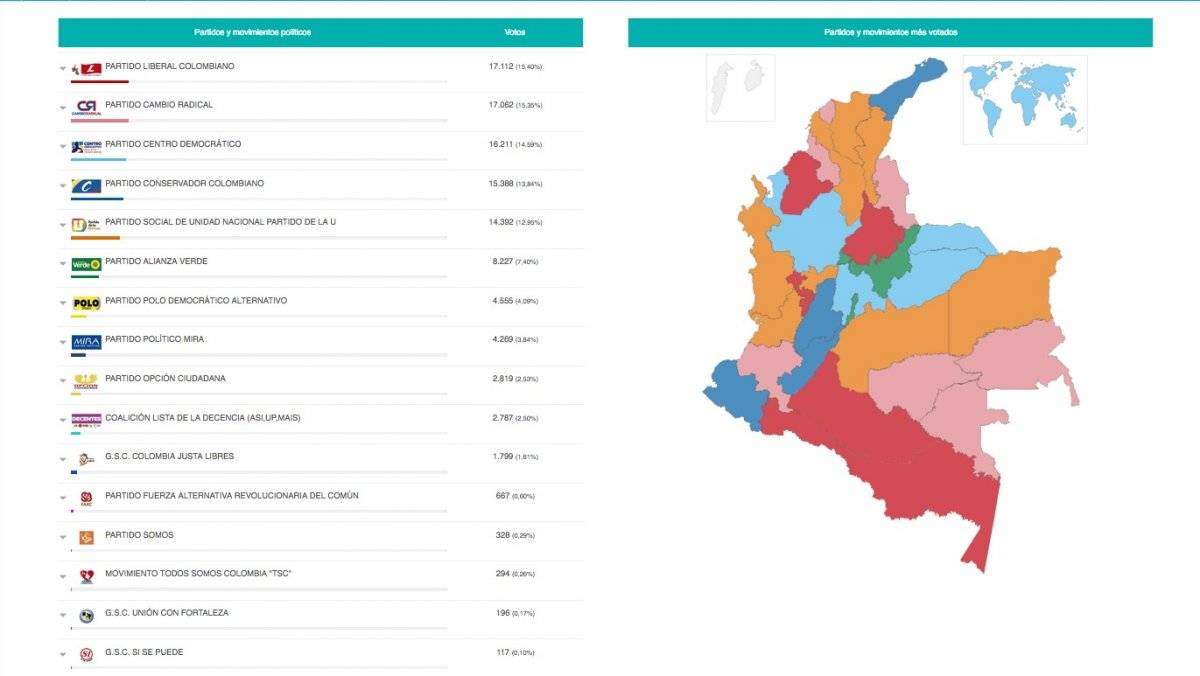
Task: Click the 16.211 vote count
Action: pyautogui.click(x=501, y=144)
